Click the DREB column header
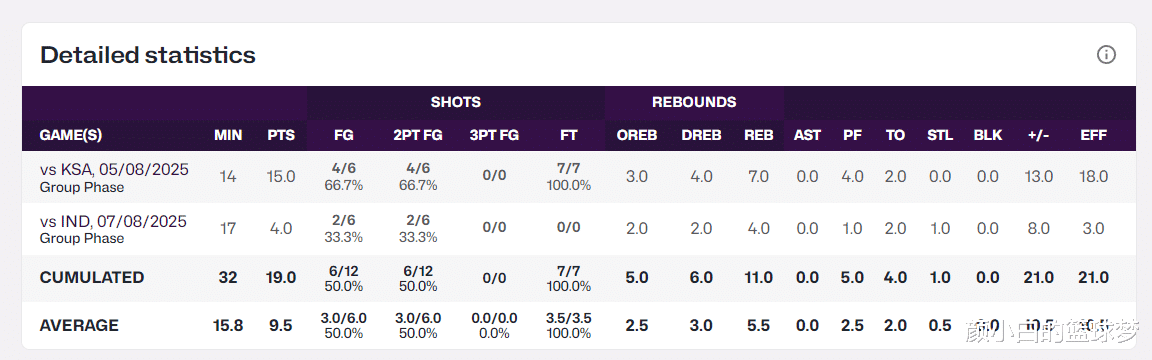Viewport: 1152px width, 360px height. [701, 135]
